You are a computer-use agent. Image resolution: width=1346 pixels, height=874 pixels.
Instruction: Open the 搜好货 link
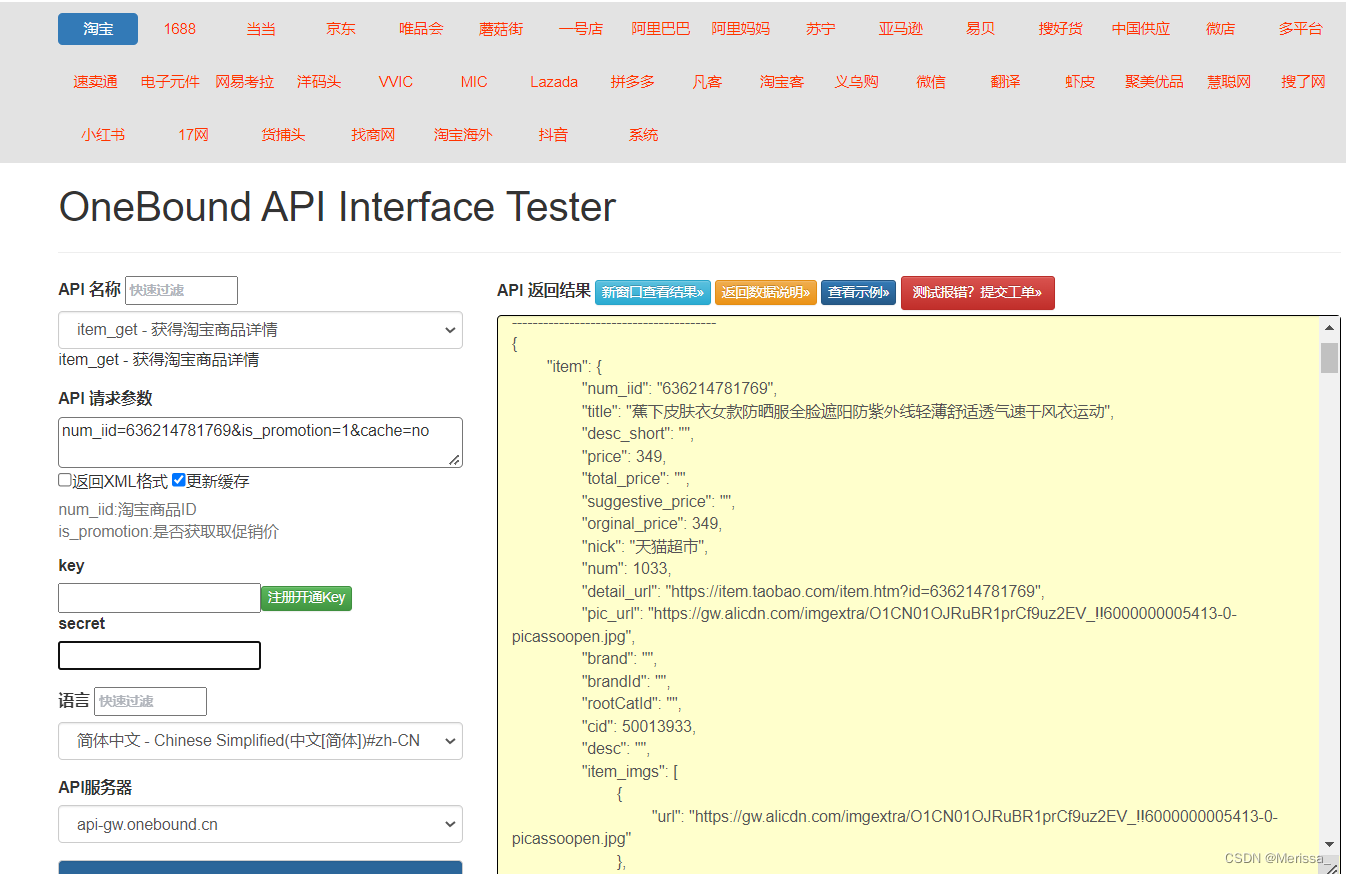coord(1061,29)
